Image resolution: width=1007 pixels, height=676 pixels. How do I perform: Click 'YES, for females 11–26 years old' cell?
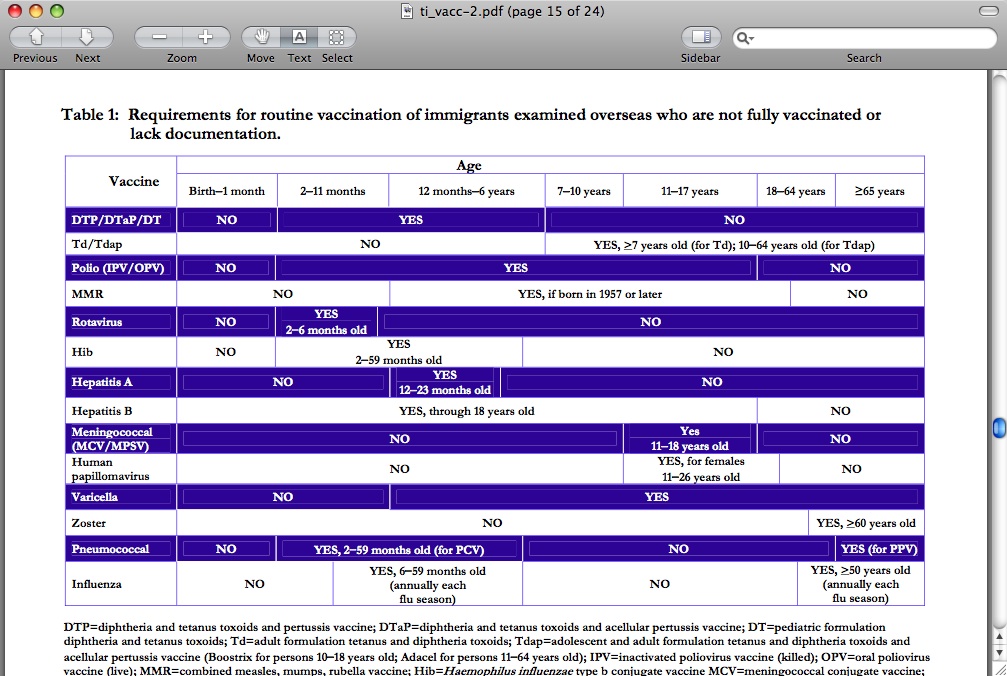pyautogui.click(x=701, y=469)
